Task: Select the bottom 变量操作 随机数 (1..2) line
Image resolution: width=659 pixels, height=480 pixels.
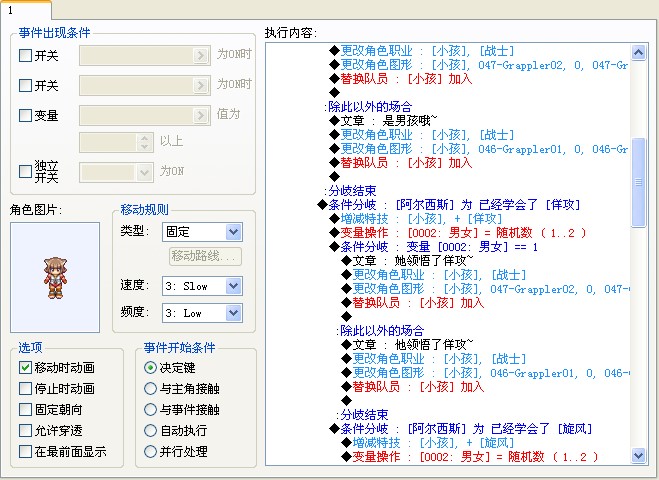Action: tap(469, 456)
